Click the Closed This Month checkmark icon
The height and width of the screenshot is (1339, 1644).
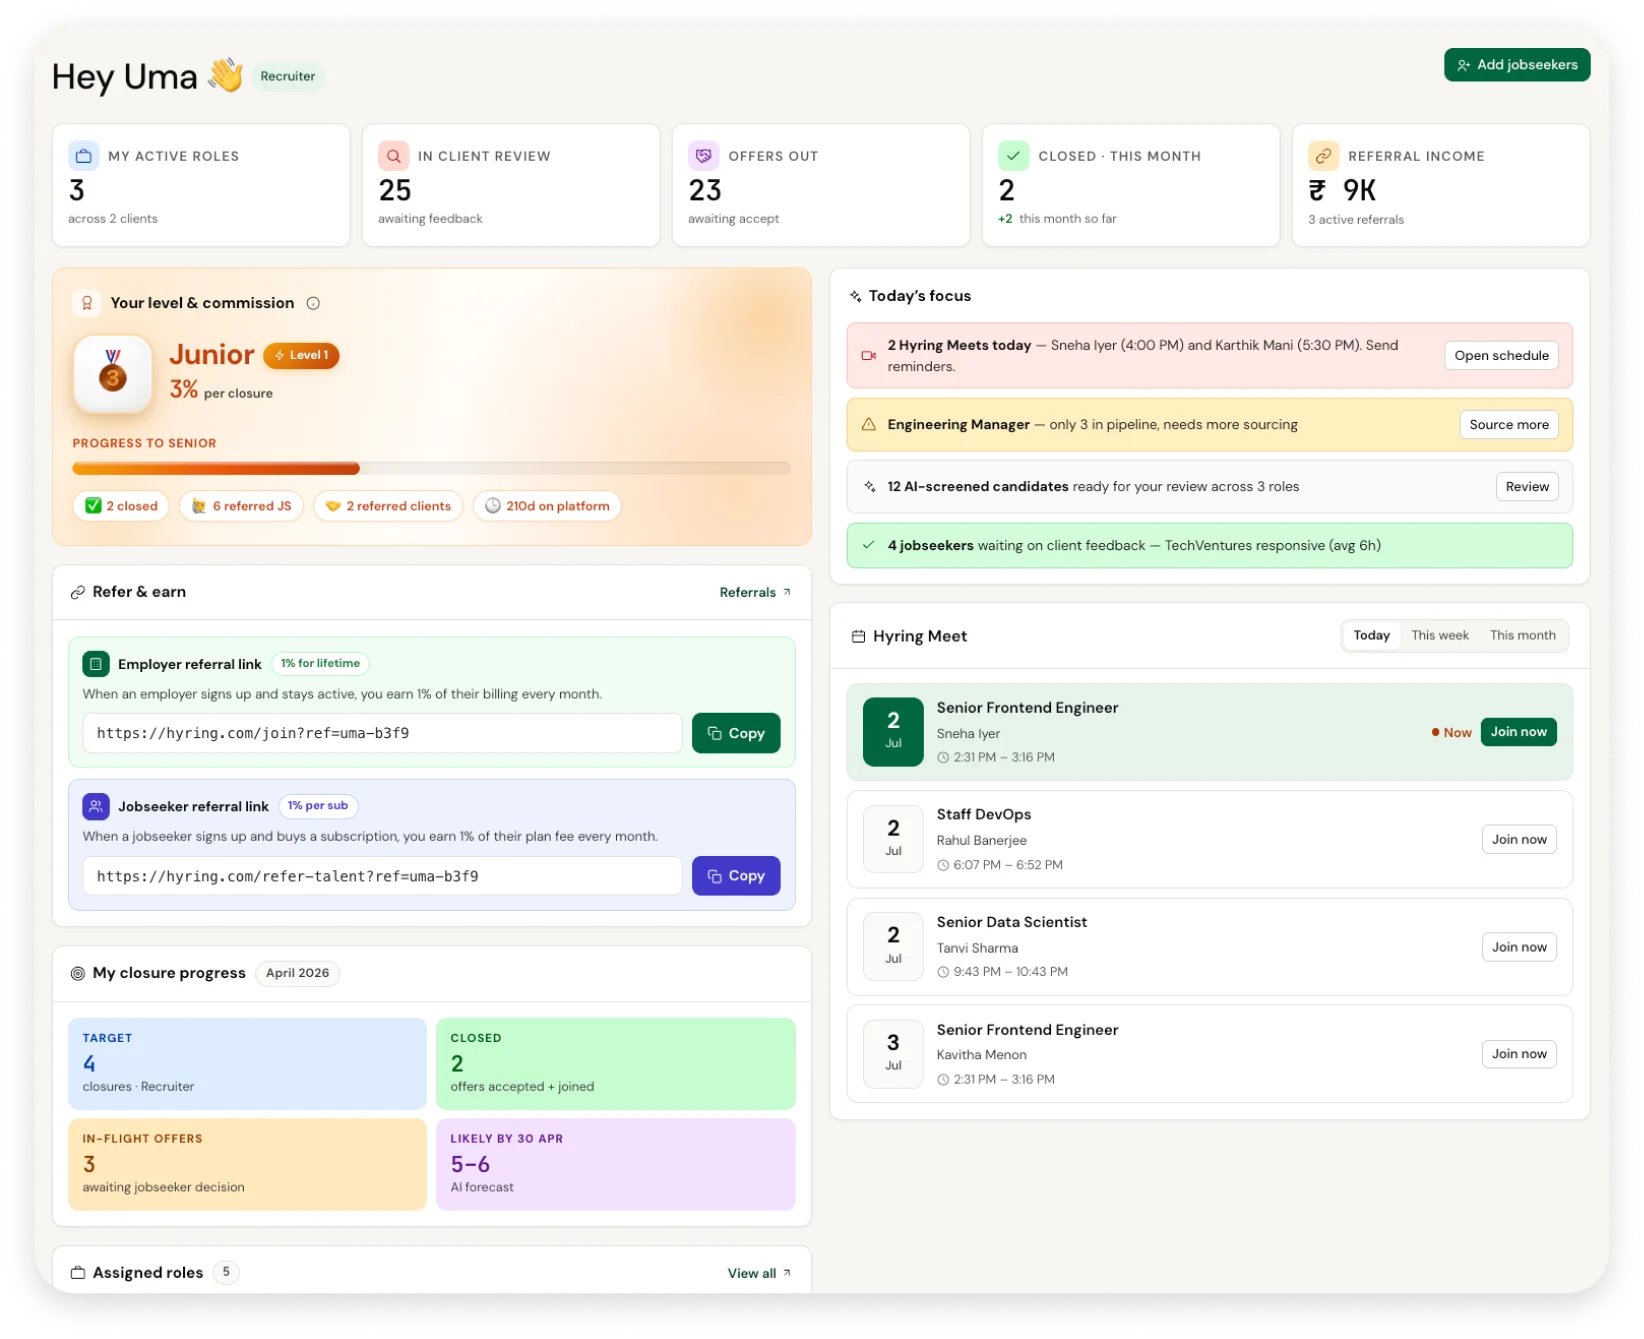pyautogui.click(x=1014, y=156)
